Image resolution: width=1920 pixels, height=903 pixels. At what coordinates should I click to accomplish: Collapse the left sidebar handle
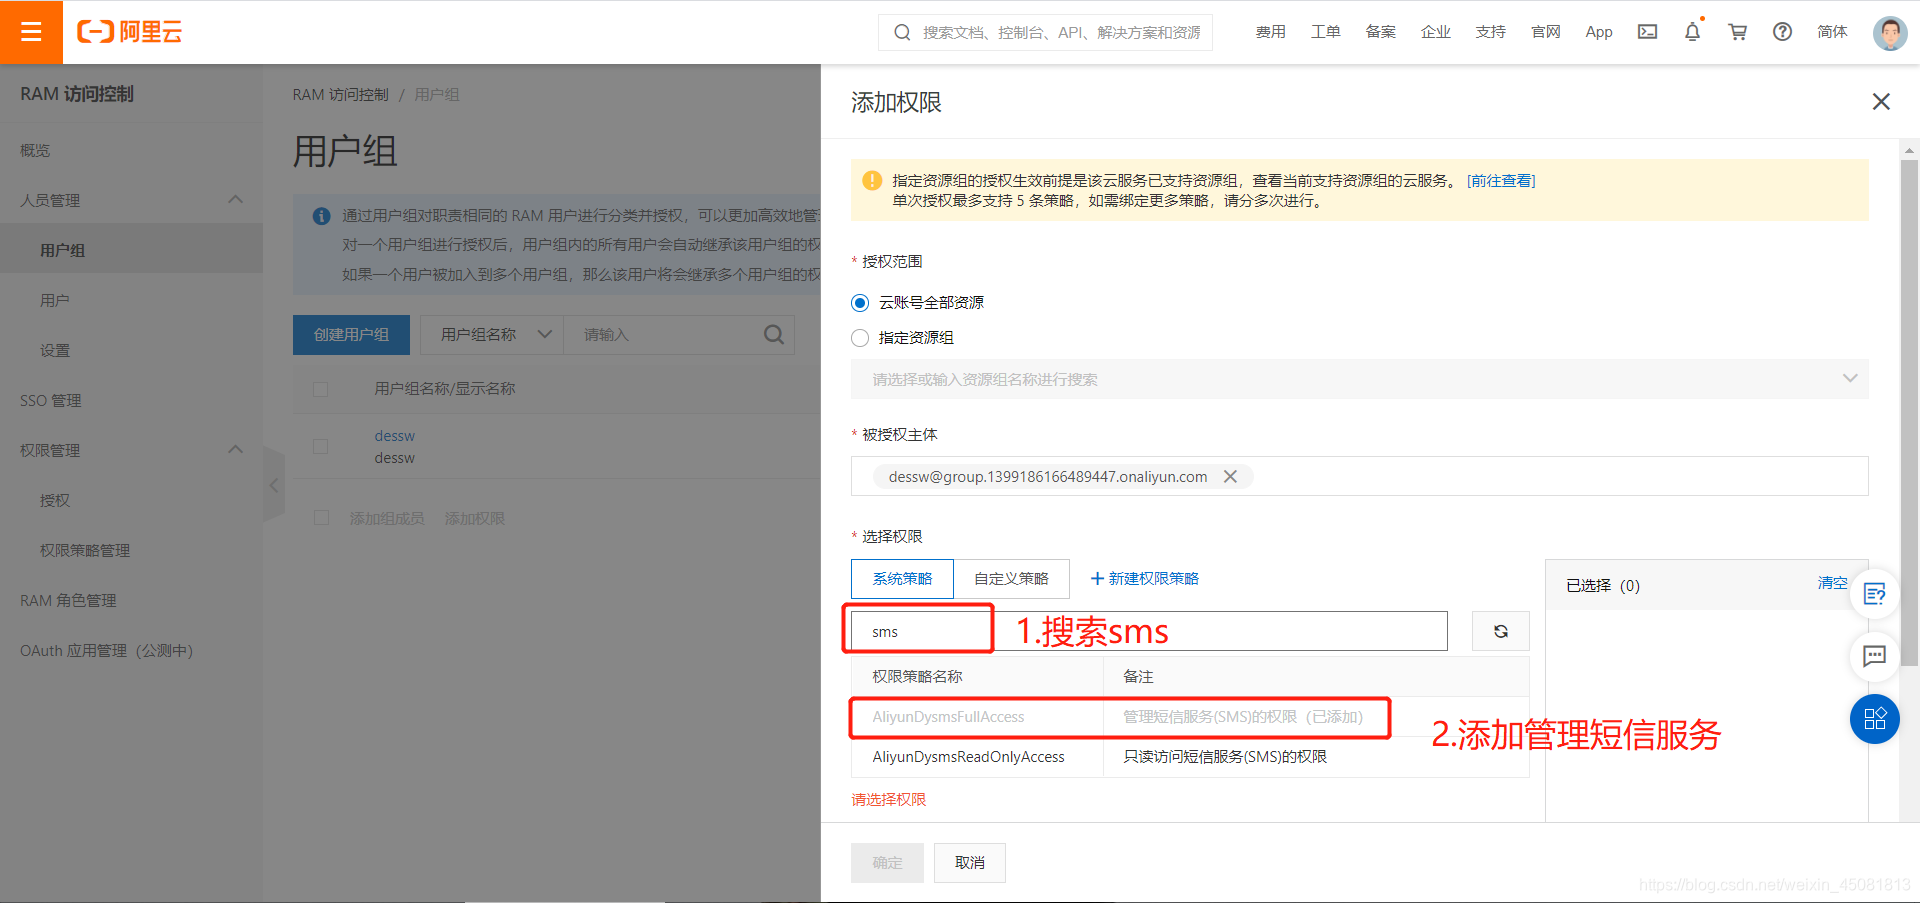click(274, 485)
